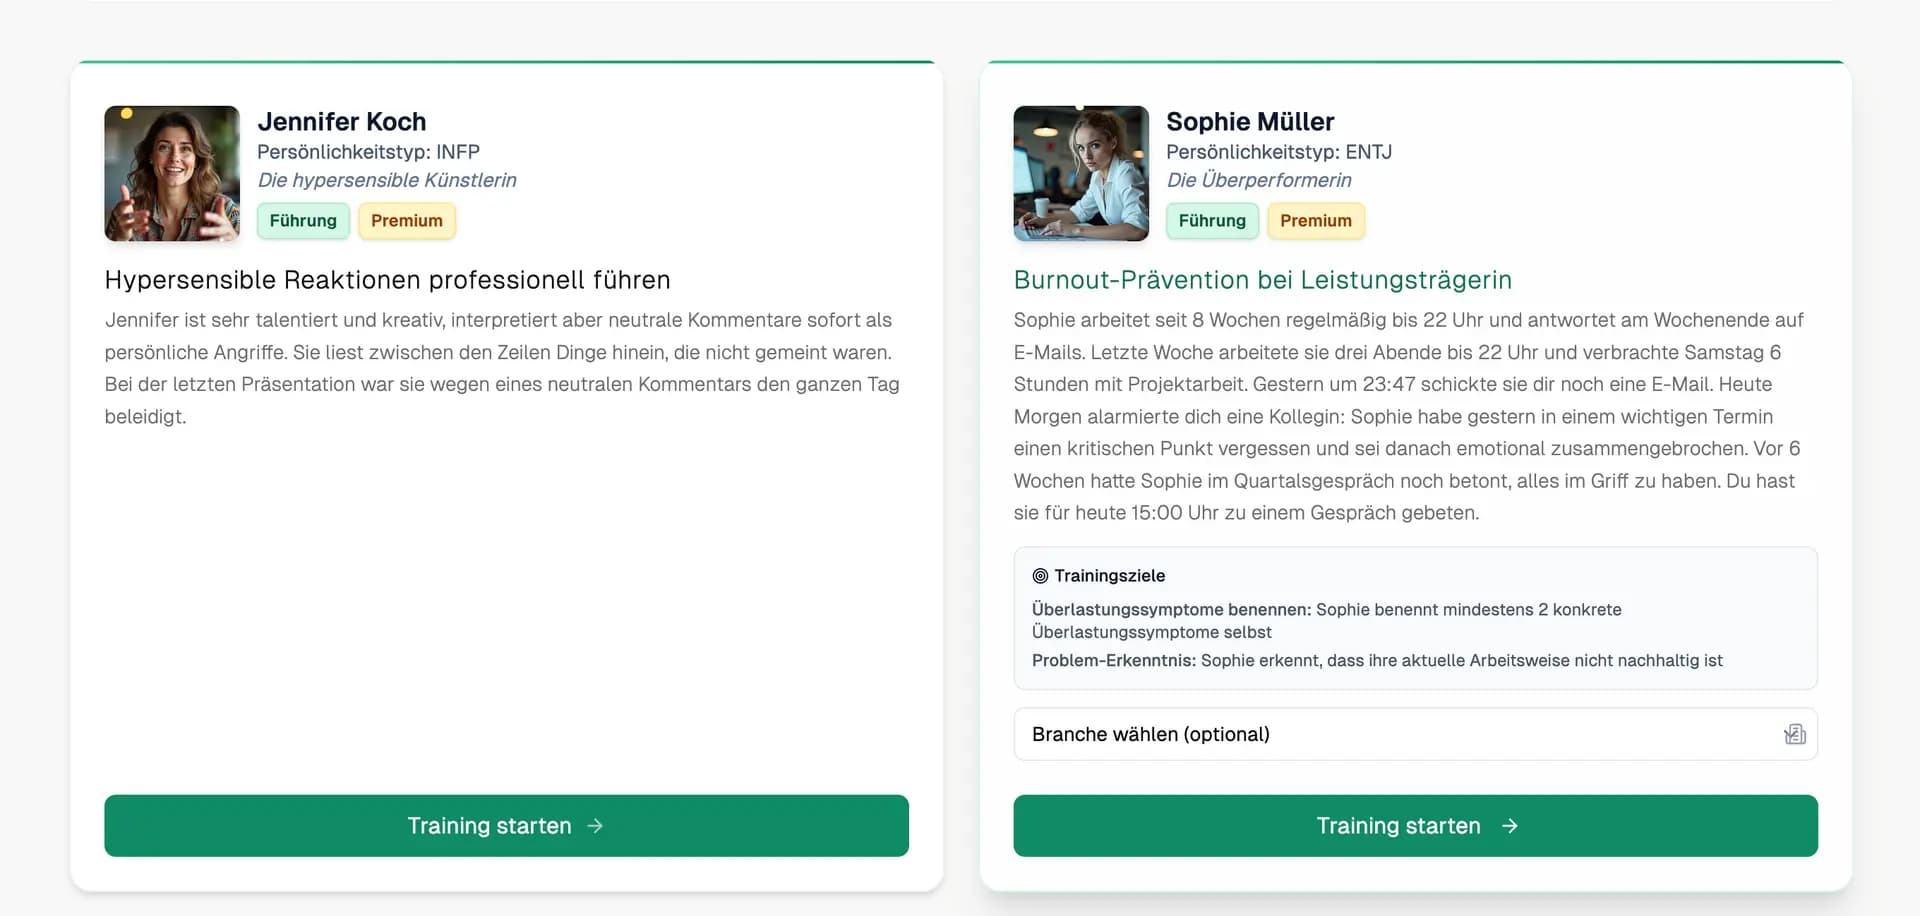Viewport: 1920px width, 916px height.
Task: Click the arrow icon in Sophie's Training starten button
Action: point(1510,826)
